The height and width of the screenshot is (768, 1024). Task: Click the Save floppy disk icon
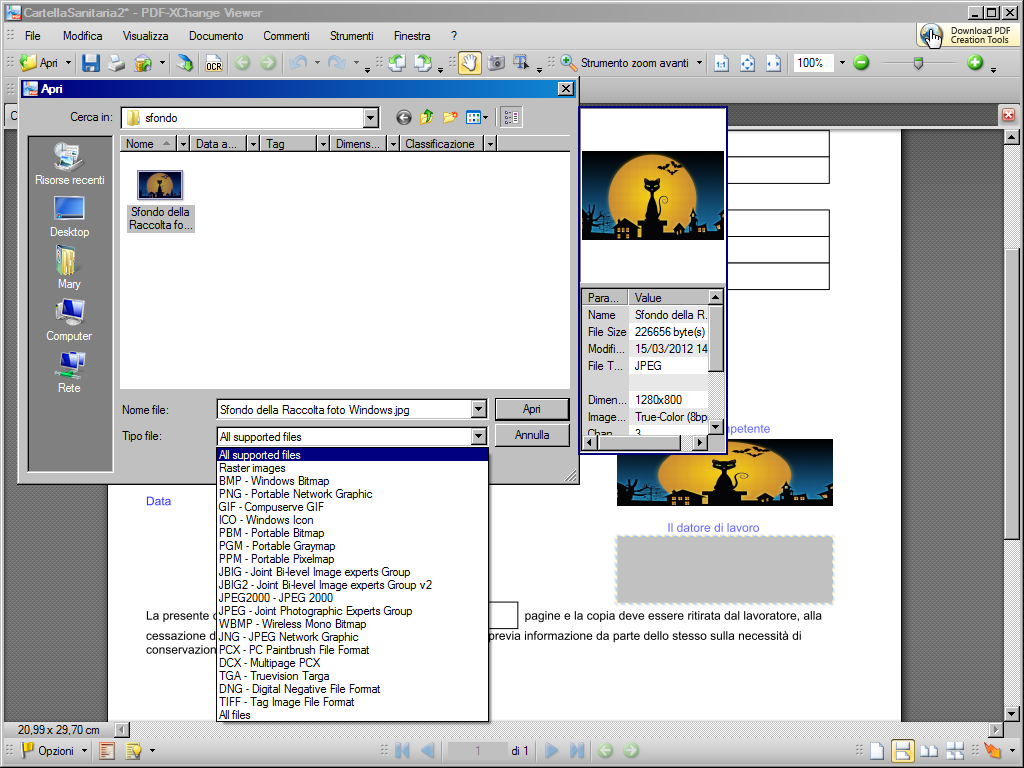click(x=91, y=63)
